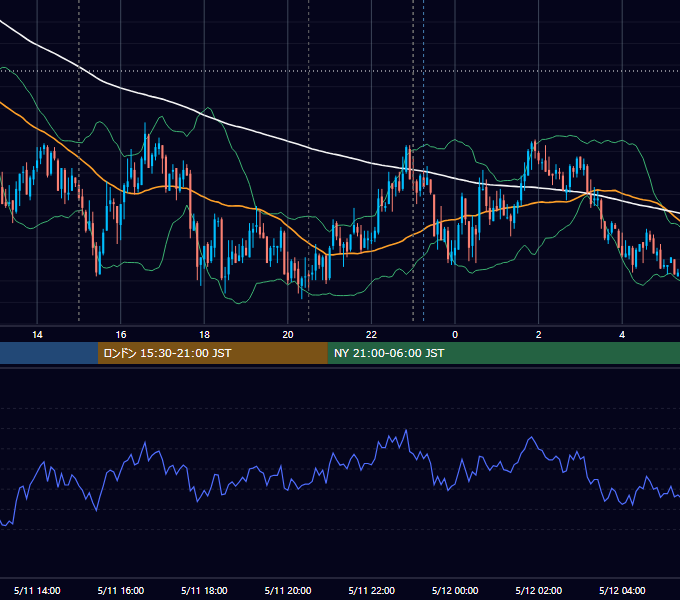The height and width of the screenshot is (600, 680).
Task: Click the 14 hour label on upper axis
Action: (x=37, y=335)
